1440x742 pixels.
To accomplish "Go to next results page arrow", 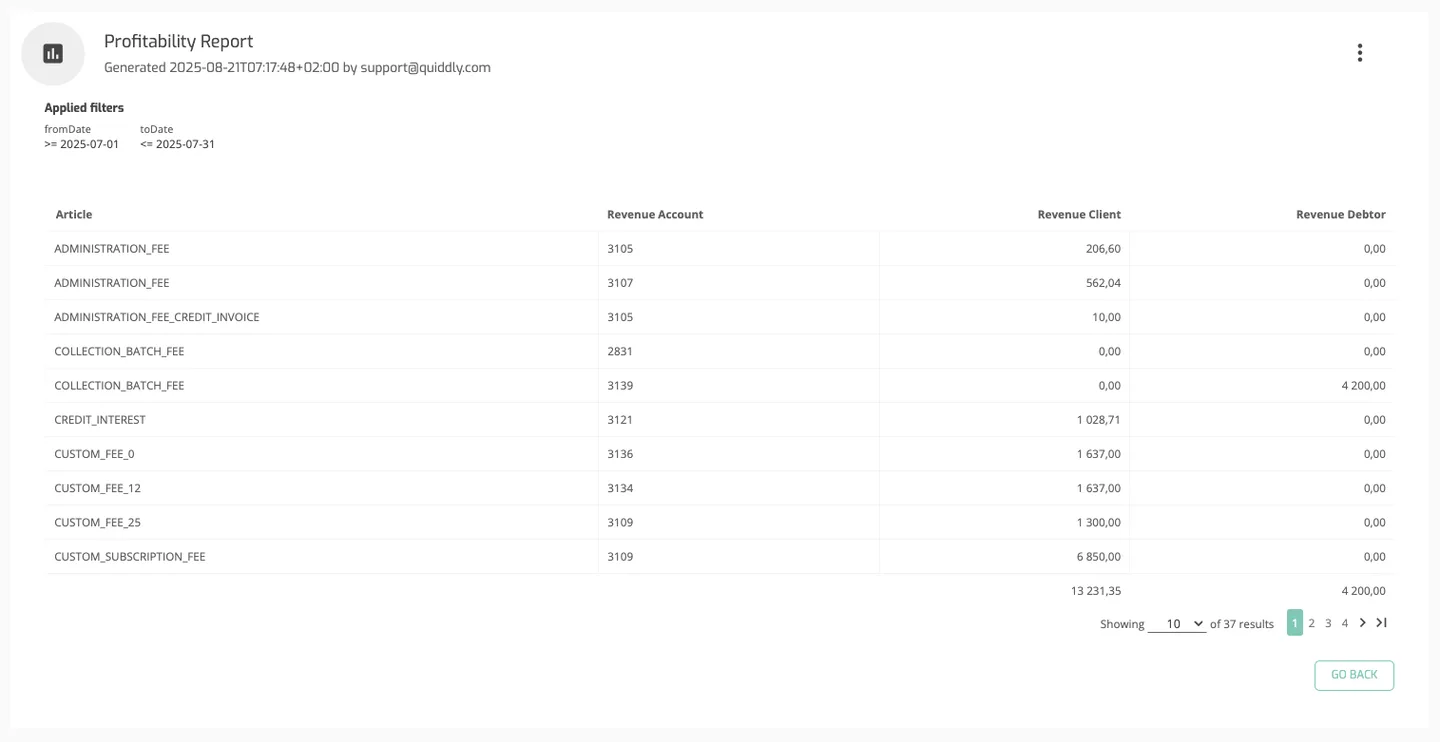I will pyautogui.click(x=1362, y=623).
